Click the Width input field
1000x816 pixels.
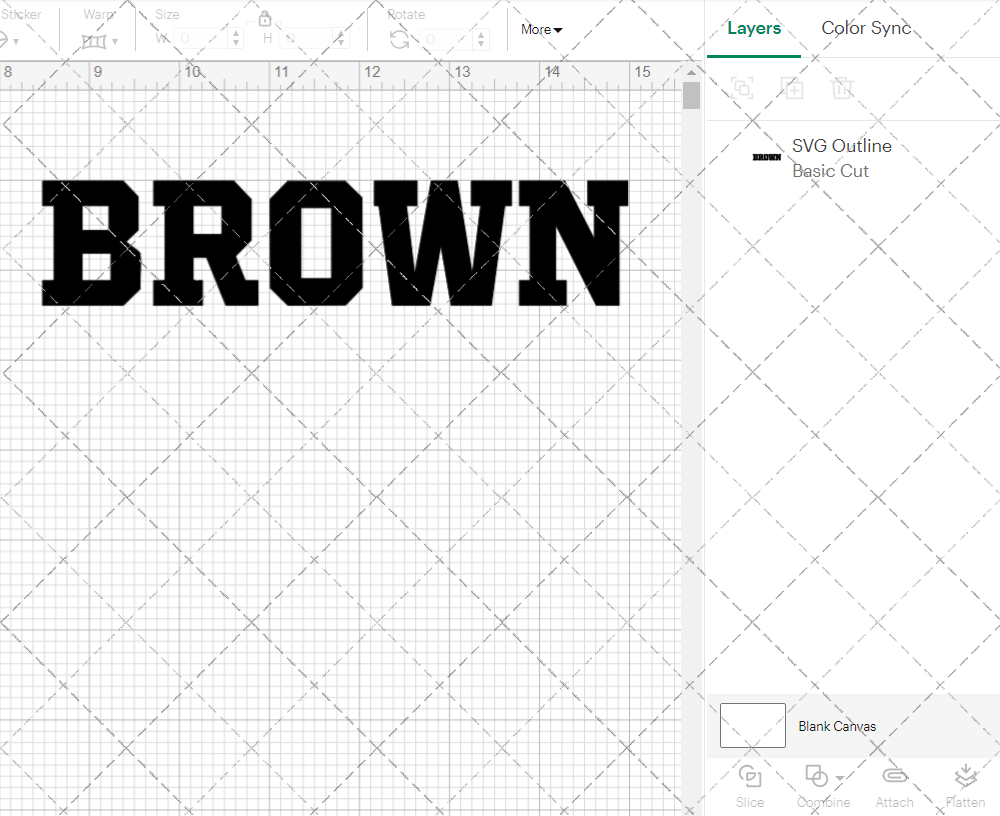pos(200,36)
